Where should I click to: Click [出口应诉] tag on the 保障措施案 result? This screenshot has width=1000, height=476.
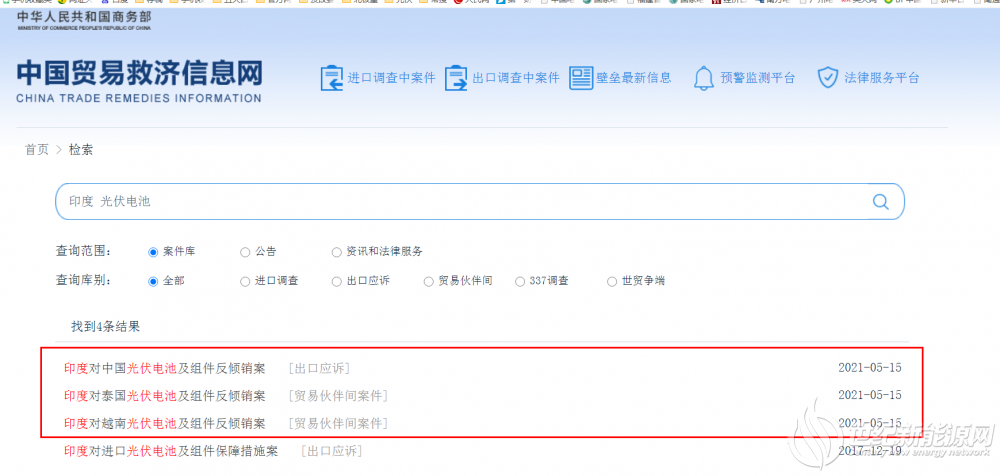click(332, 451)
